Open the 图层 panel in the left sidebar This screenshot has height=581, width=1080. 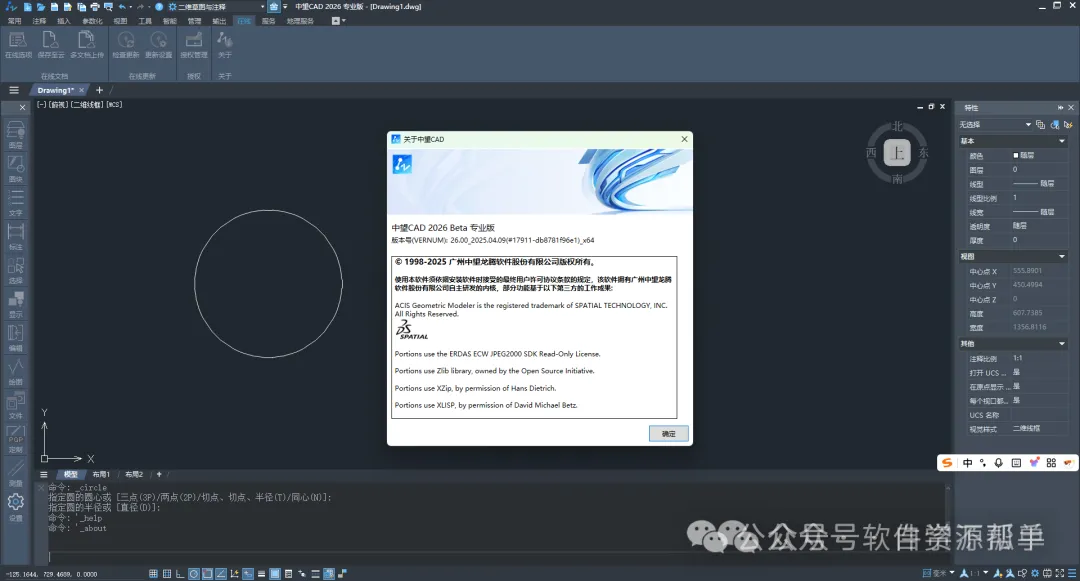click(15, 134)
